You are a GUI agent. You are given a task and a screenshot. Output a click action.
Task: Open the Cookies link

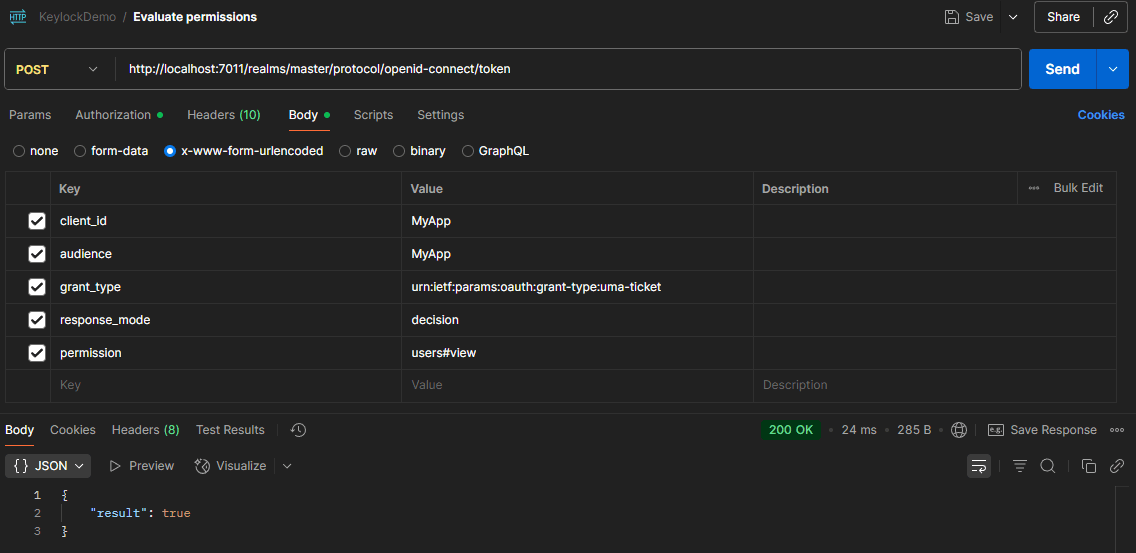pos(1101,115)
